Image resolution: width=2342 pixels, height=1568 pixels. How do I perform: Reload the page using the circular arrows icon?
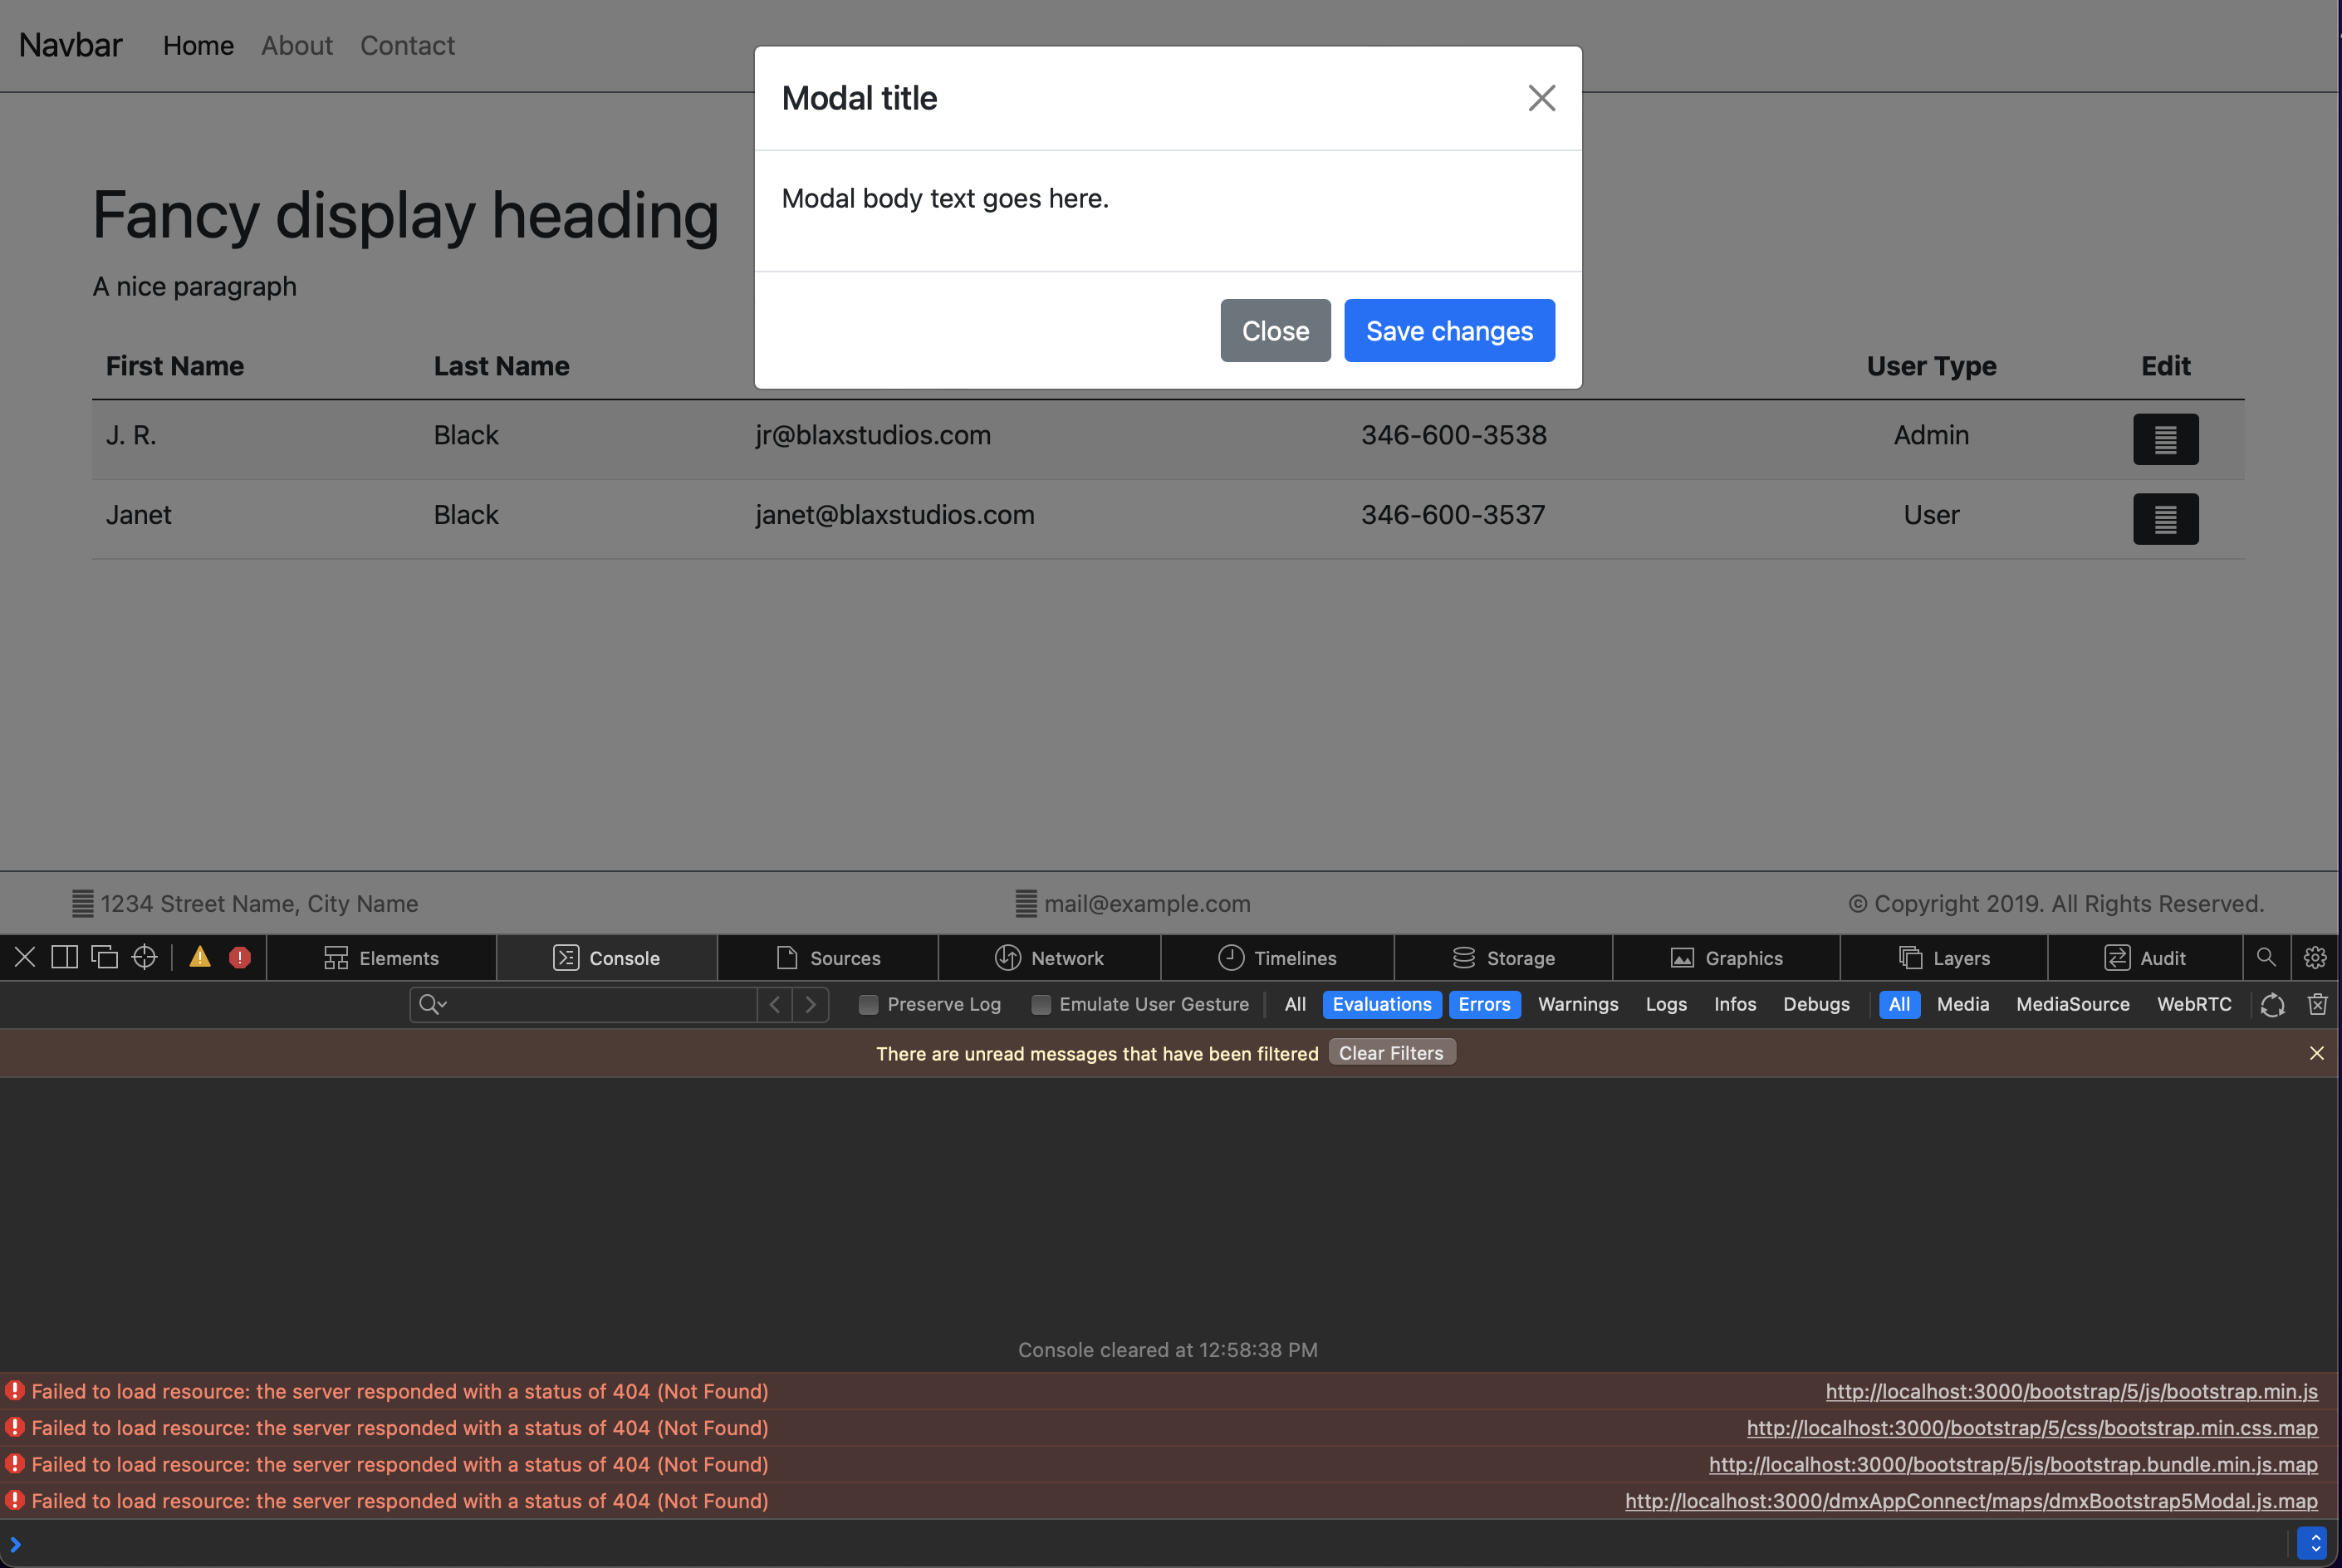coord(2272,1004)
